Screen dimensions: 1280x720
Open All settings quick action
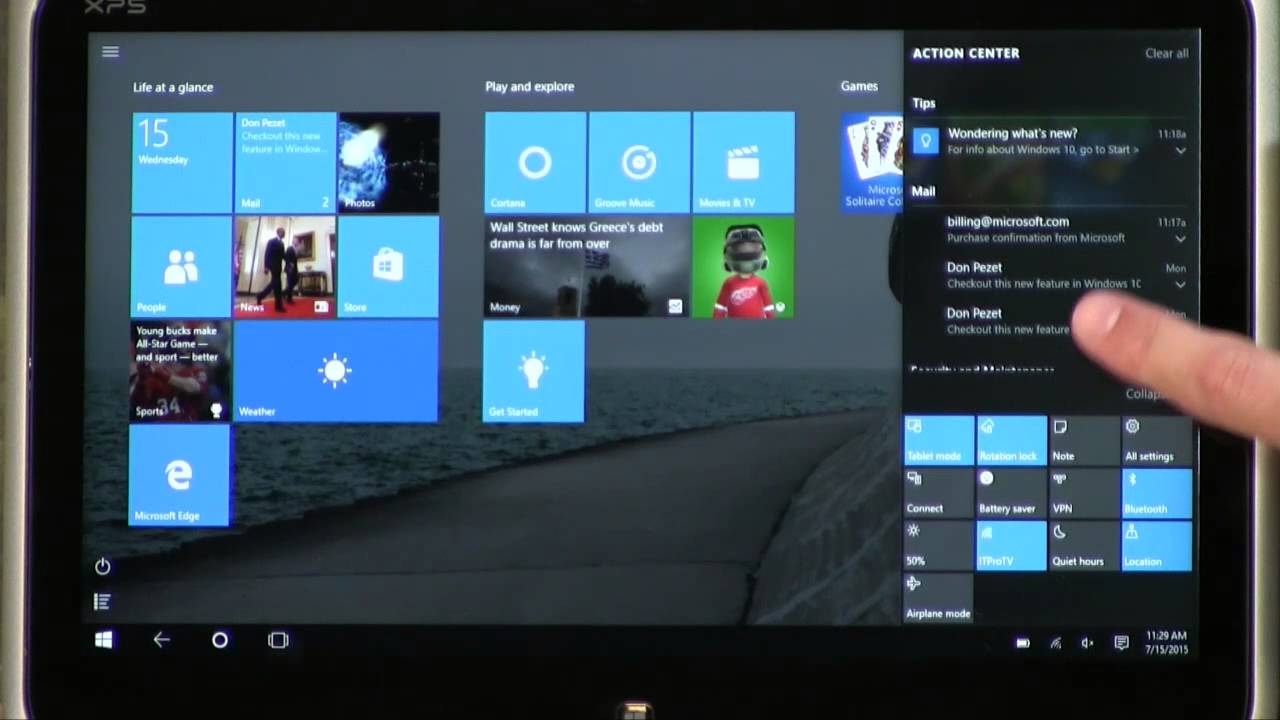pyautogui.click(x=1157, y=441)
